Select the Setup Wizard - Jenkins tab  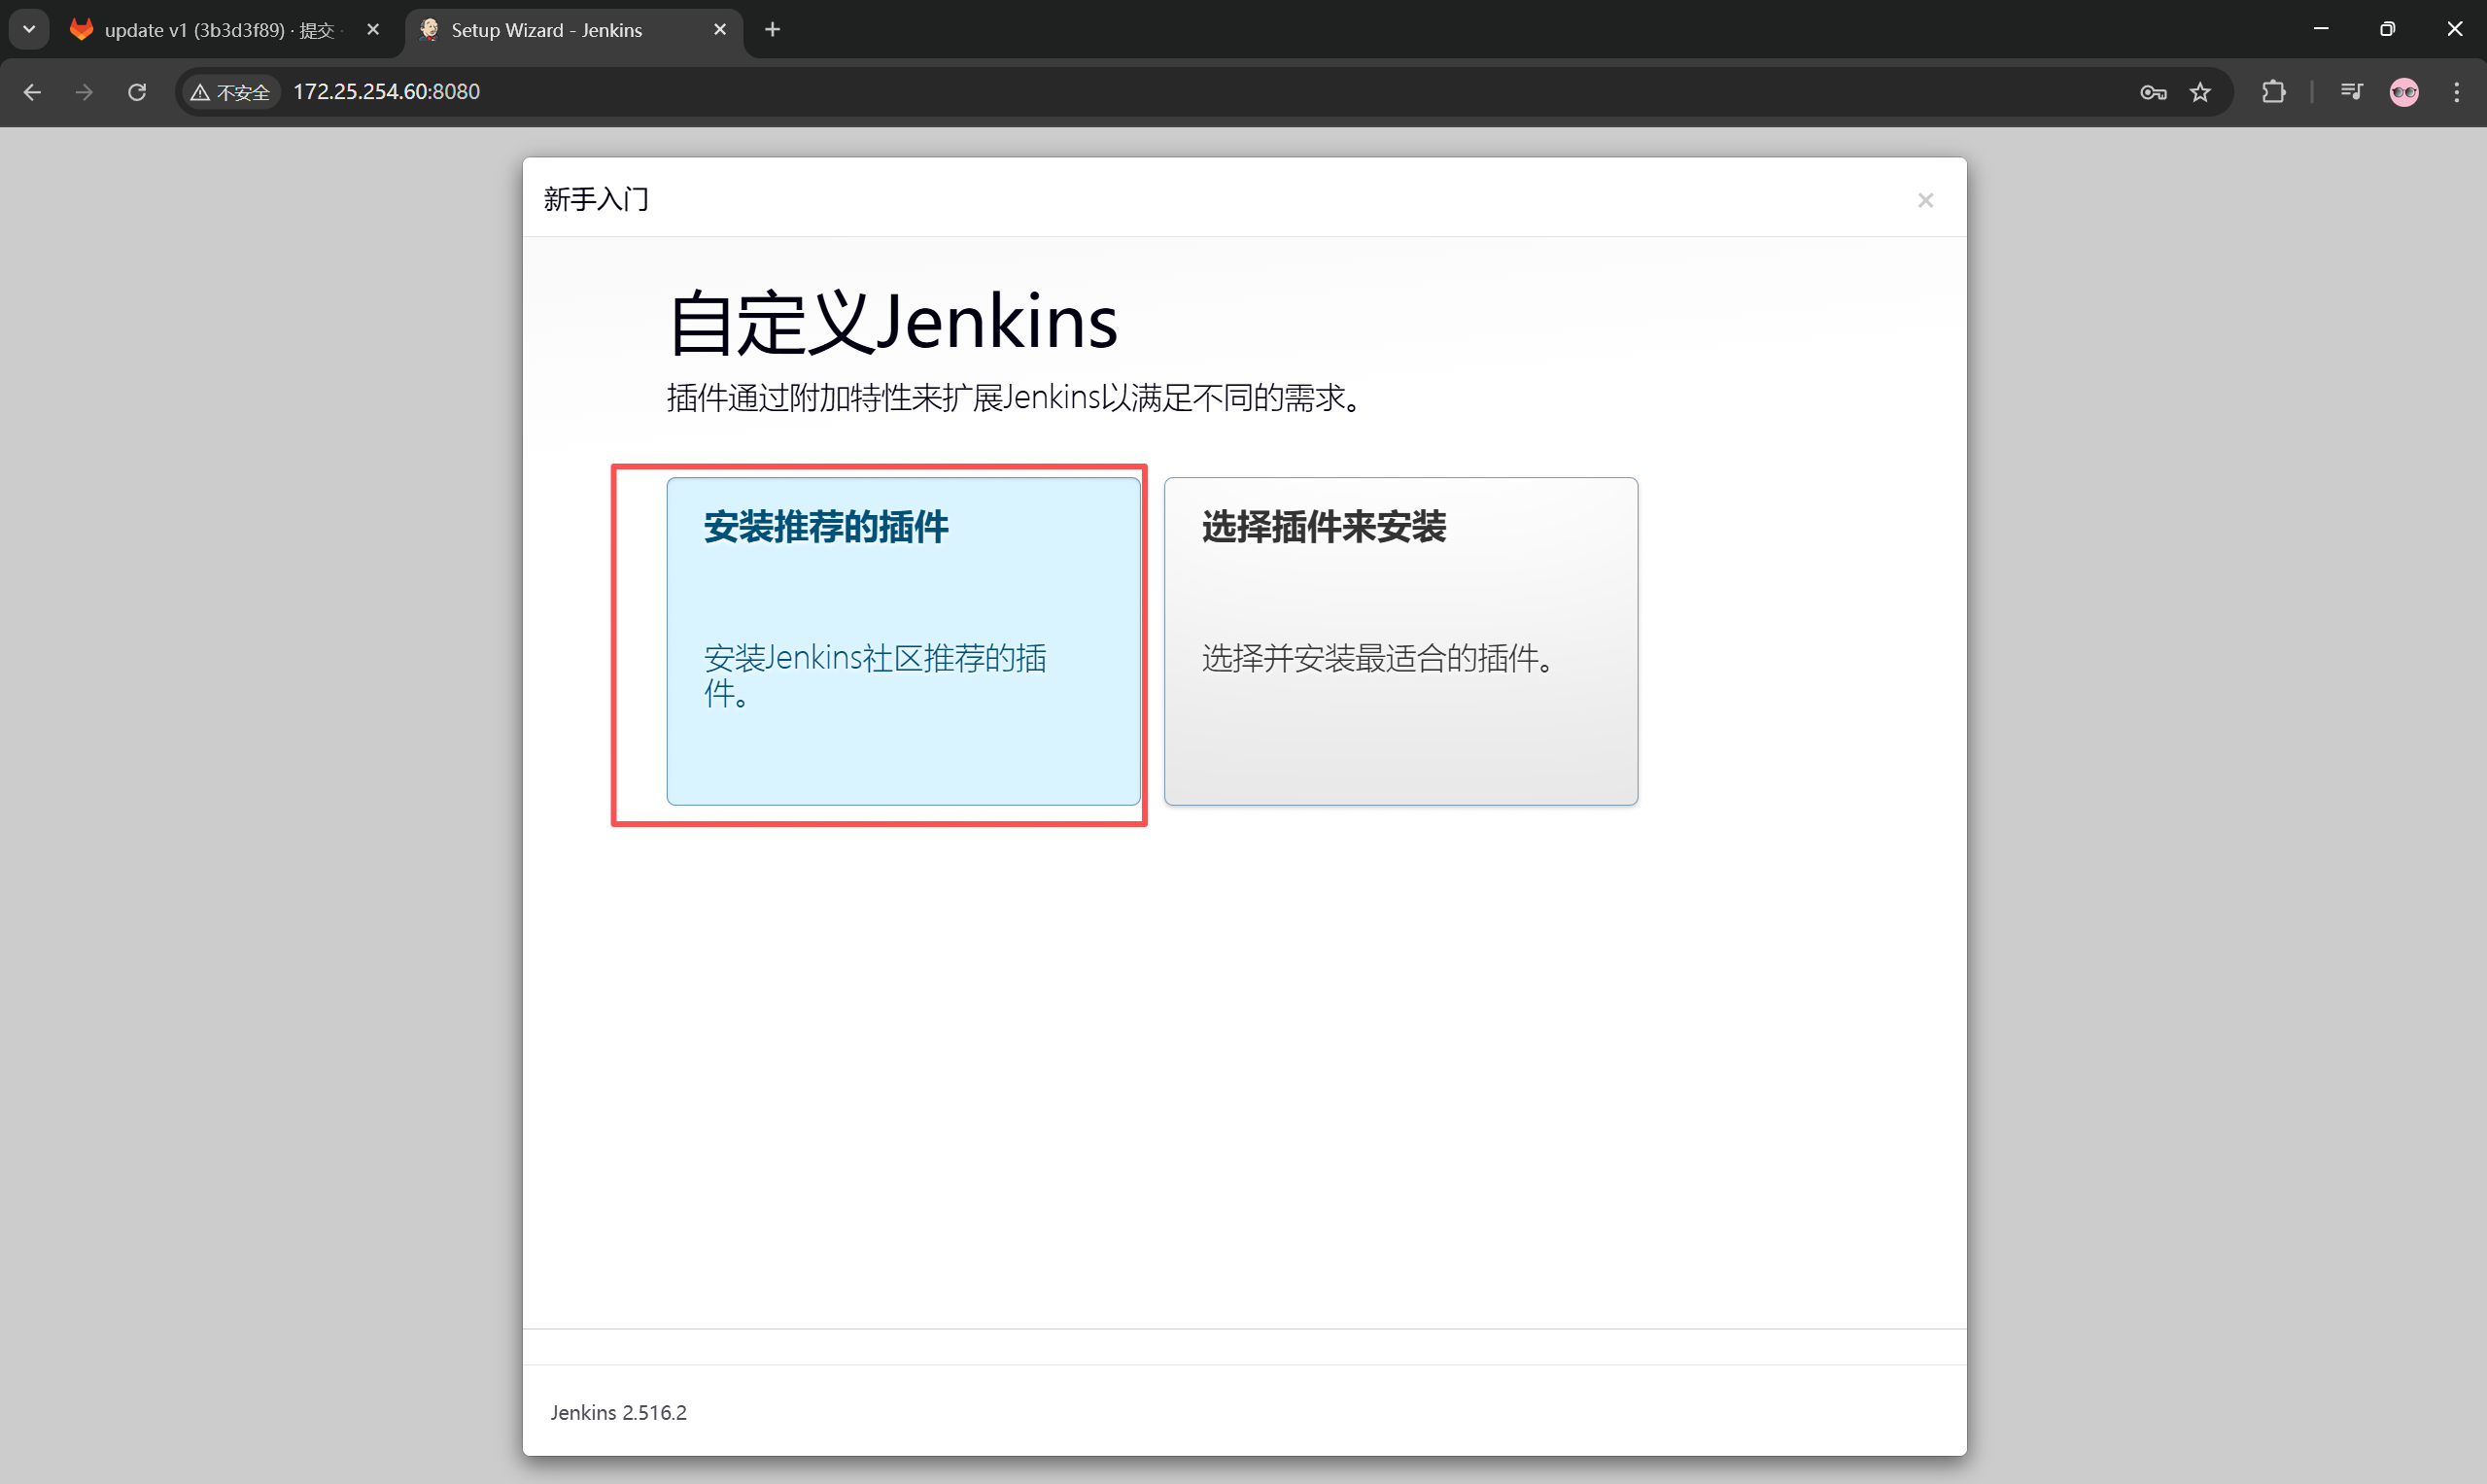pyautogui.click(x=546, y=30)
